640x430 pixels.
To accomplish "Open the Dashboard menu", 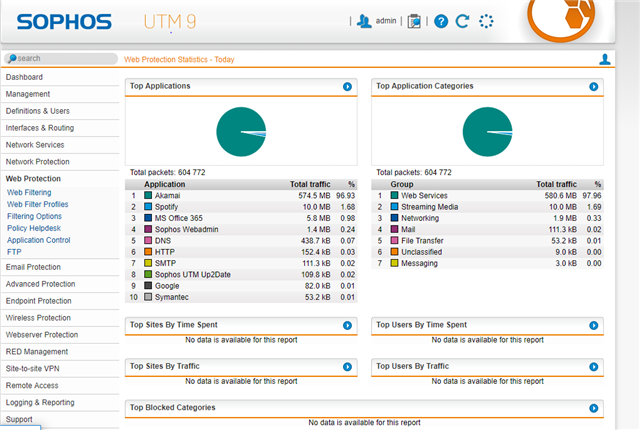I will point(60,77).
